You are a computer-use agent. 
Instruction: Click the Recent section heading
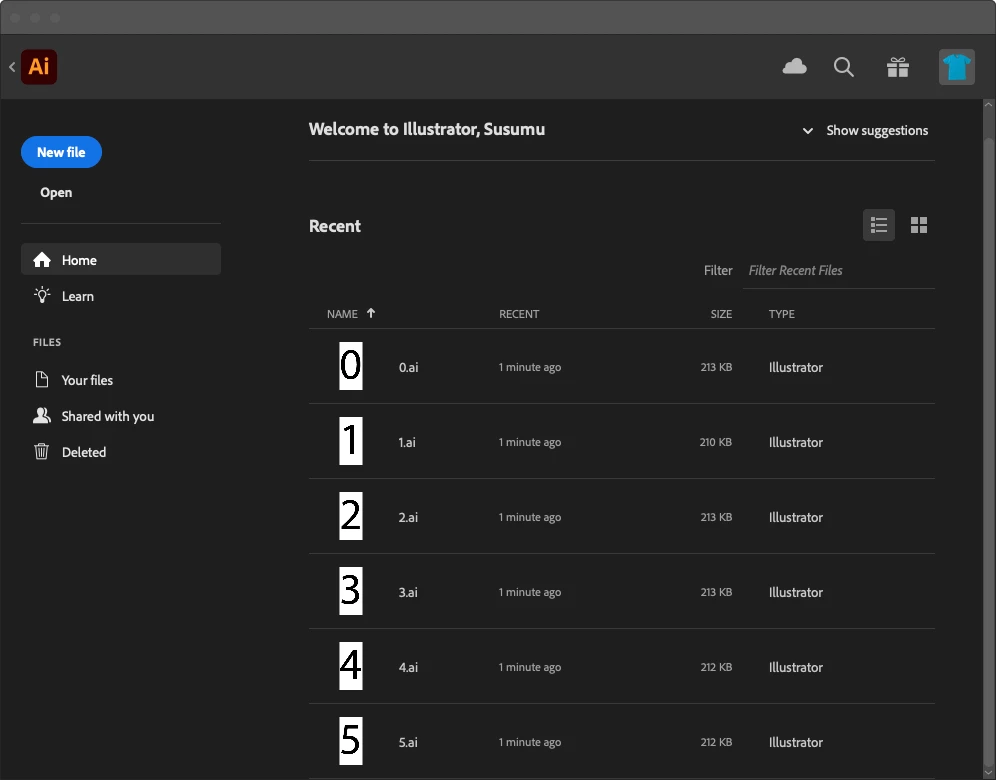(335, 226)
